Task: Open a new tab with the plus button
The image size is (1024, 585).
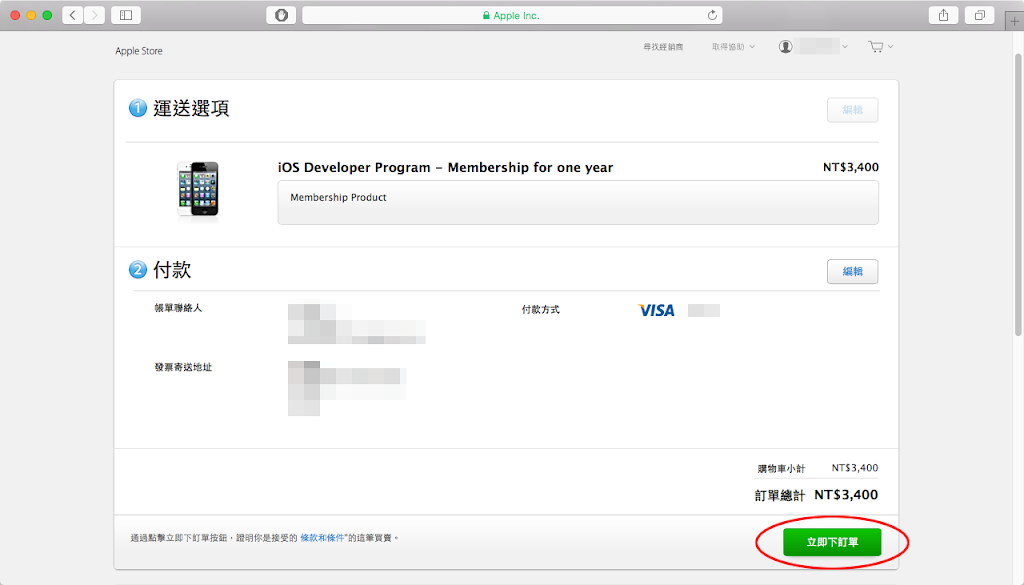Action: click(1015, 22)
